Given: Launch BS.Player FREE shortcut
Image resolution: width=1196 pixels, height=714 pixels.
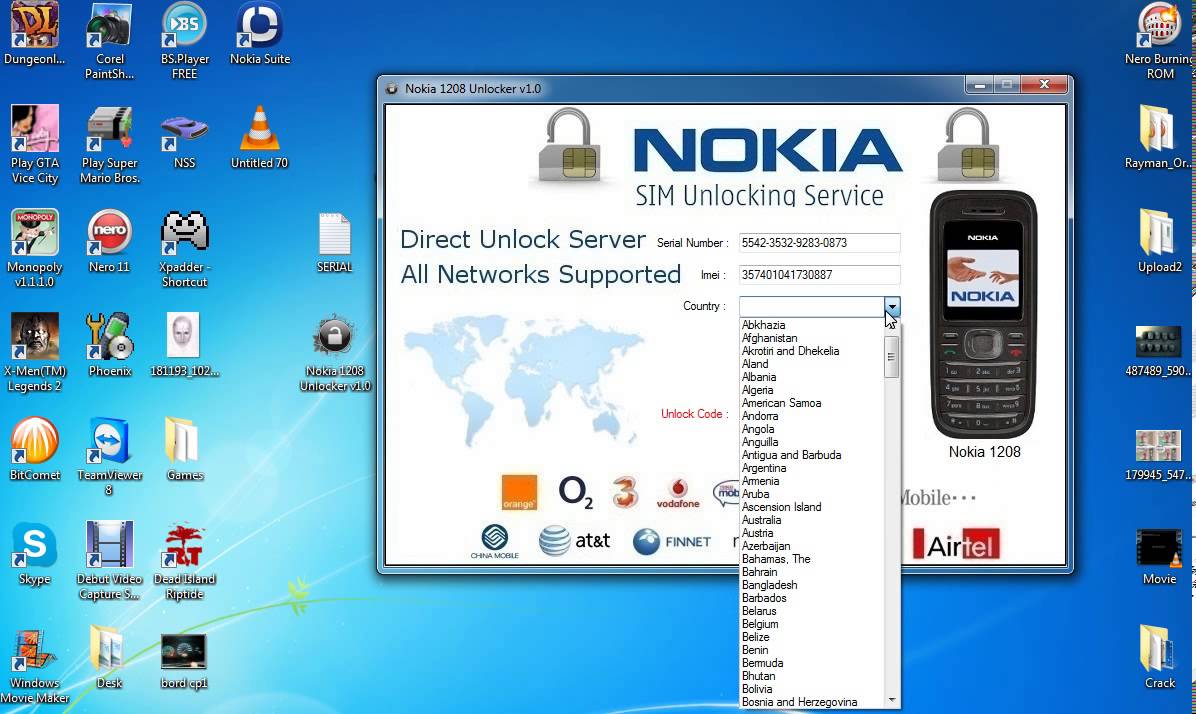Looking at the screenshot, I should pos(184,41).
